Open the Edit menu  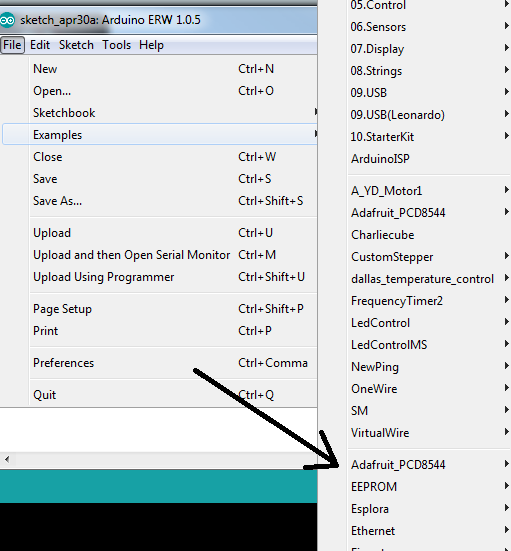40,45
